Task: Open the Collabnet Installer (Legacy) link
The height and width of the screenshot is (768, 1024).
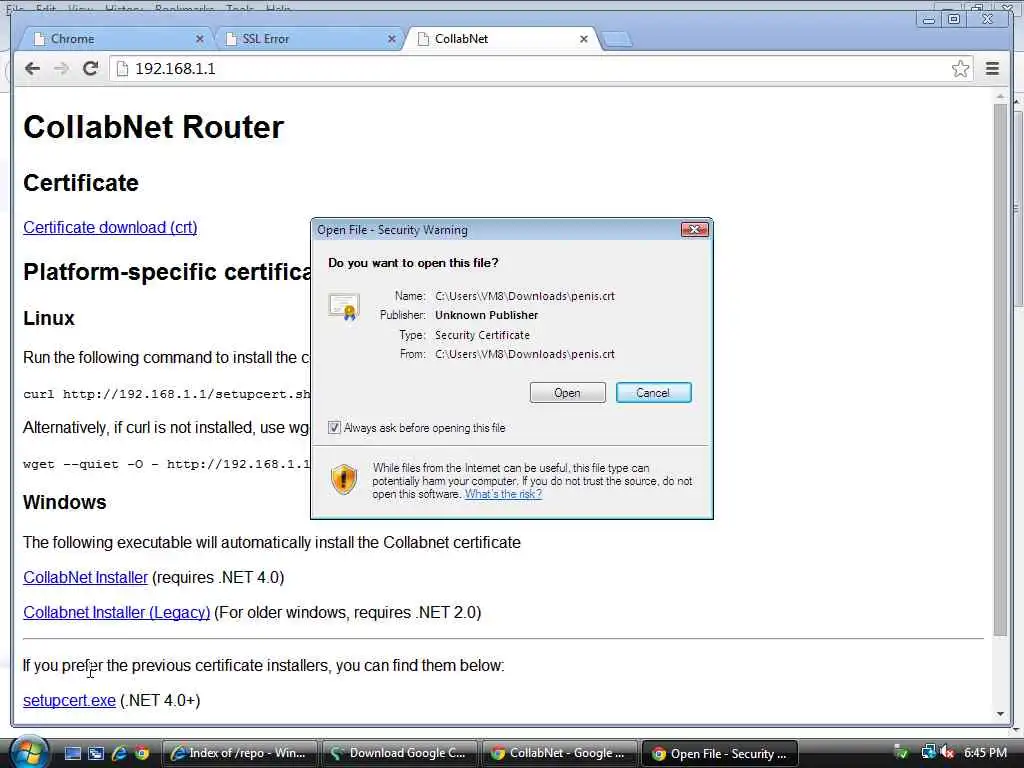Action: pos(117,613)
